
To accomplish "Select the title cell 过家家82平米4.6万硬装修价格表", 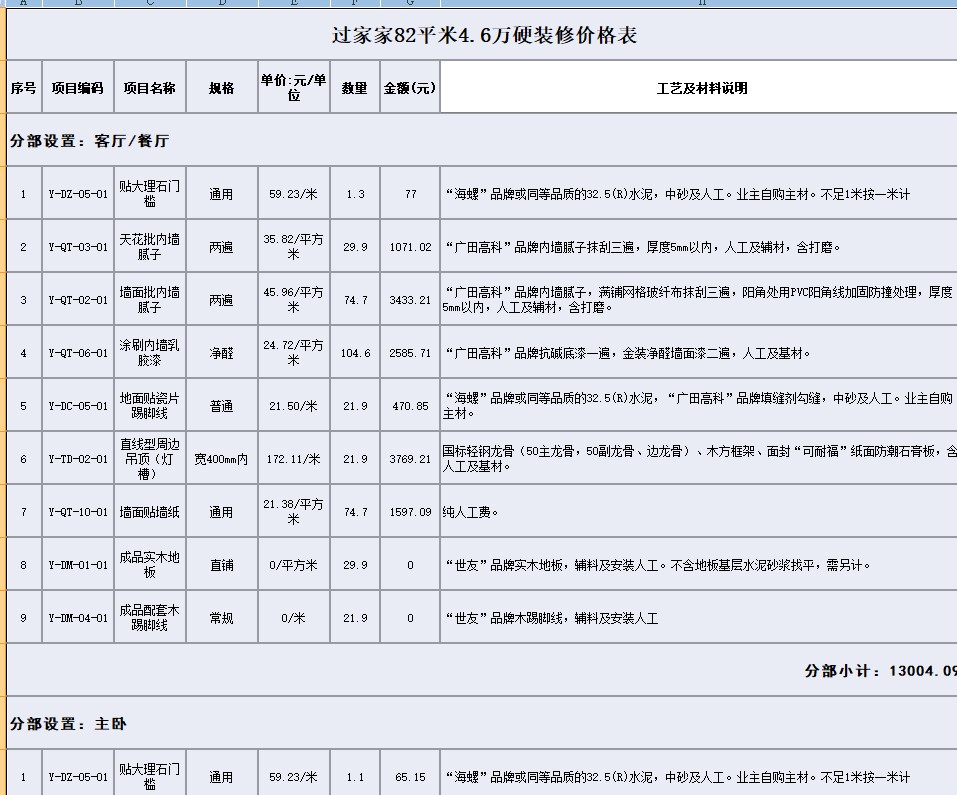I will 482,35.
